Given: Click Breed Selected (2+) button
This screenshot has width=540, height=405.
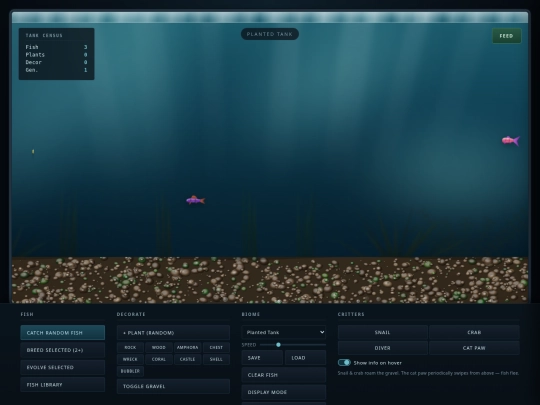Looking at the screenshot, I should [63, 350].
